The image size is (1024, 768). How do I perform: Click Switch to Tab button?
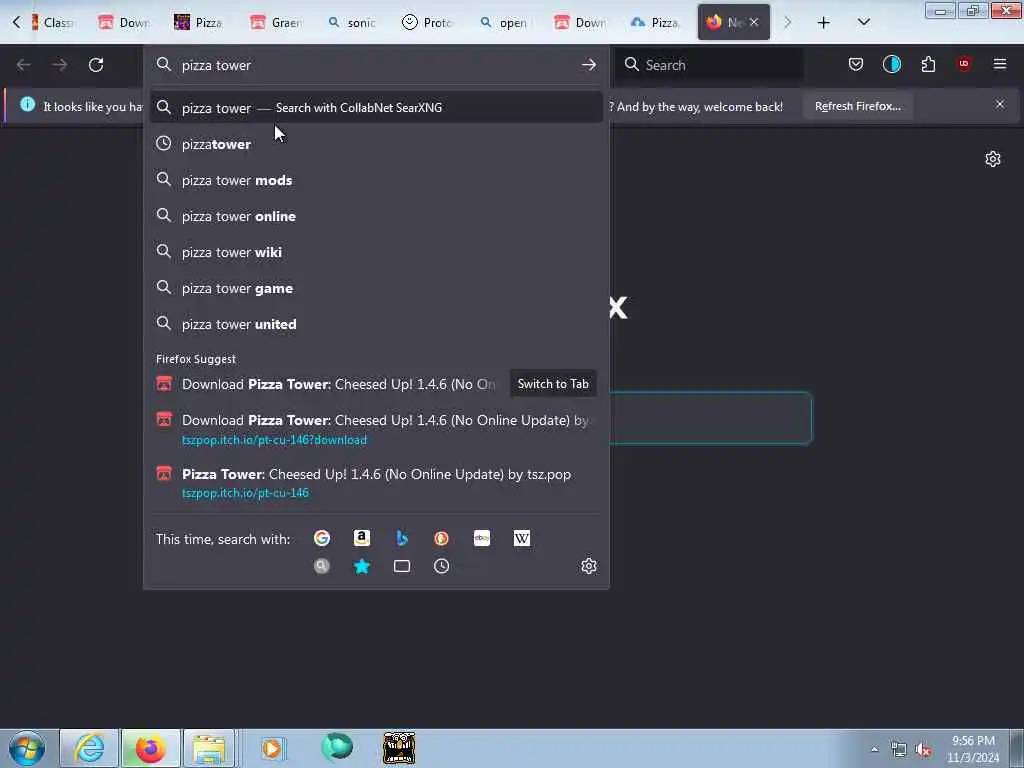552,384
